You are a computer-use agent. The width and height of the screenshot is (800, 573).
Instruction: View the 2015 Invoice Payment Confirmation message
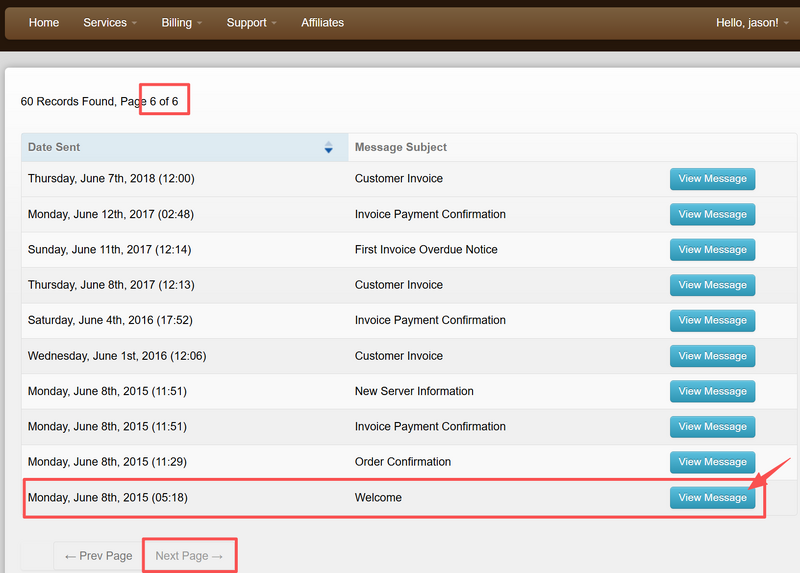click(712, 427)
